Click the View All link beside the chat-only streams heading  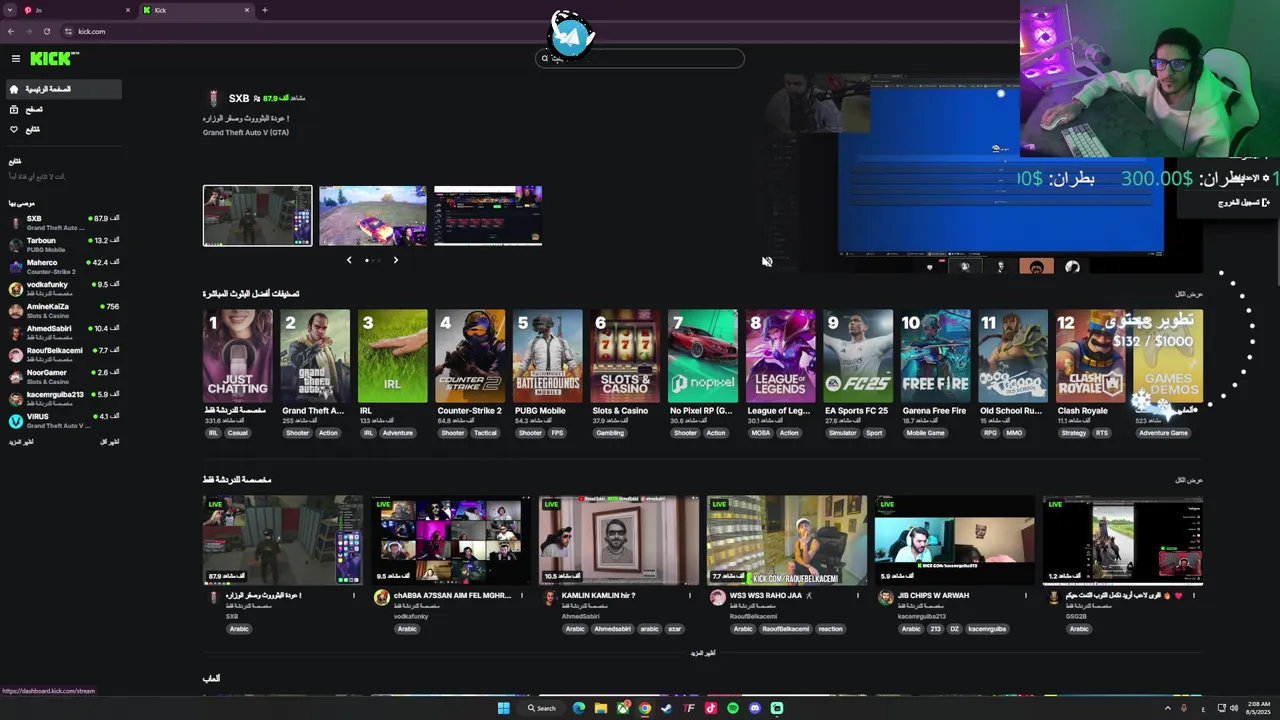click(x=1189, y=480)
